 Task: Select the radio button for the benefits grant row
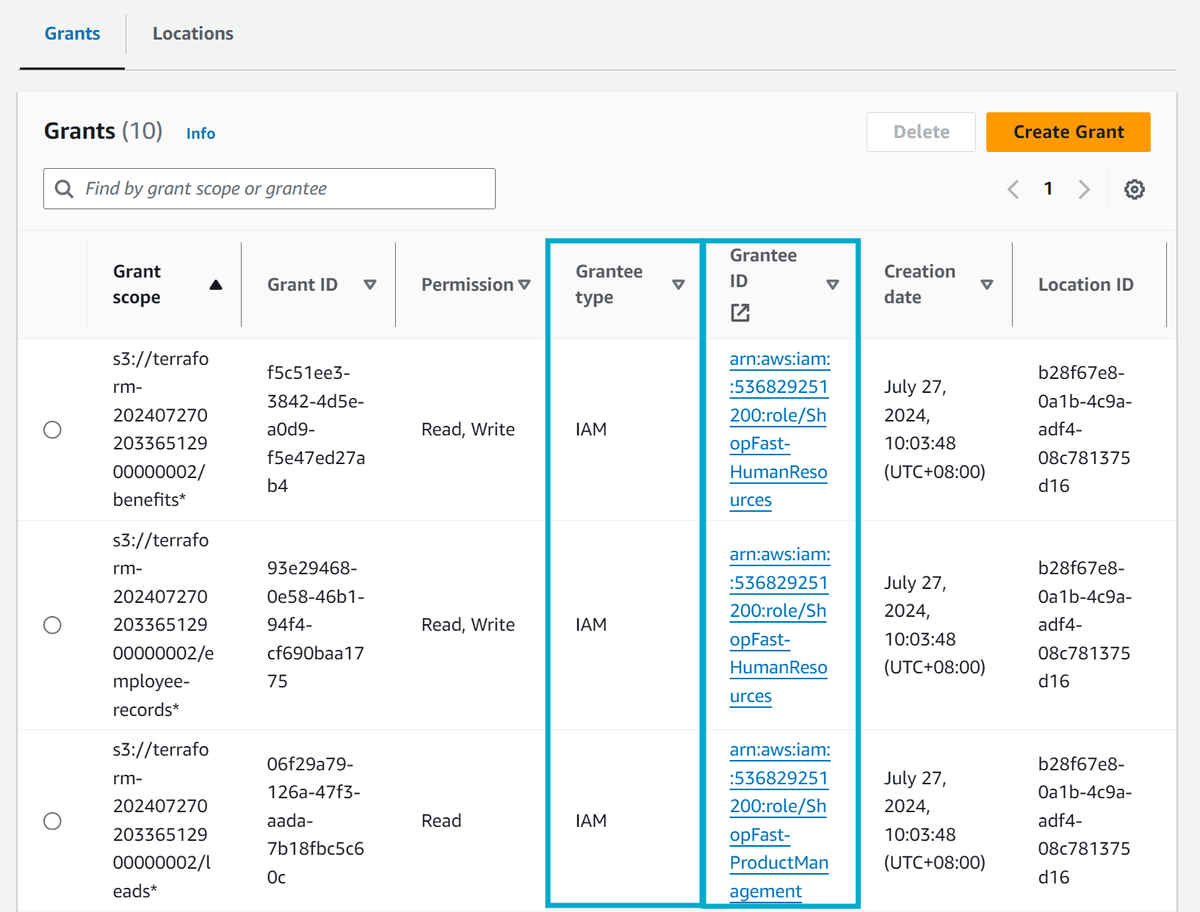point(52,429)
